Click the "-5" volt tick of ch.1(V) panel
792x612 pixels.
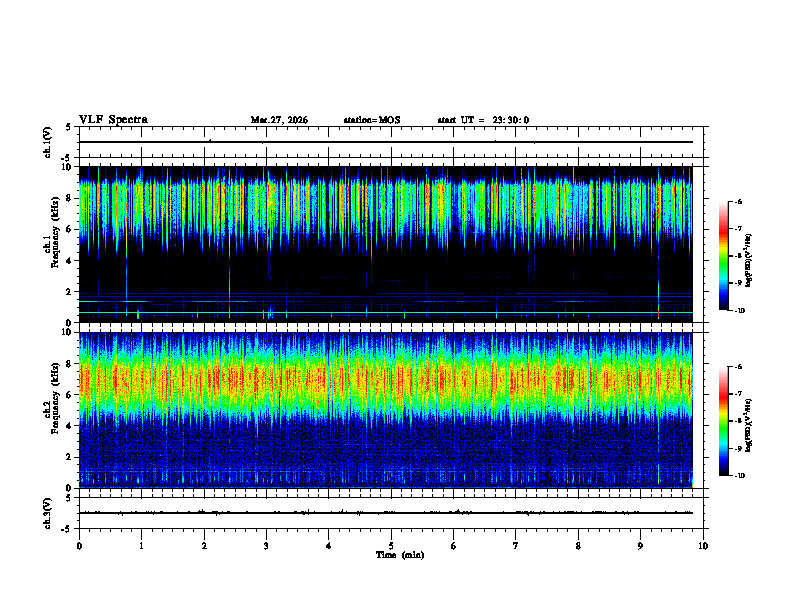pos(66,158)
